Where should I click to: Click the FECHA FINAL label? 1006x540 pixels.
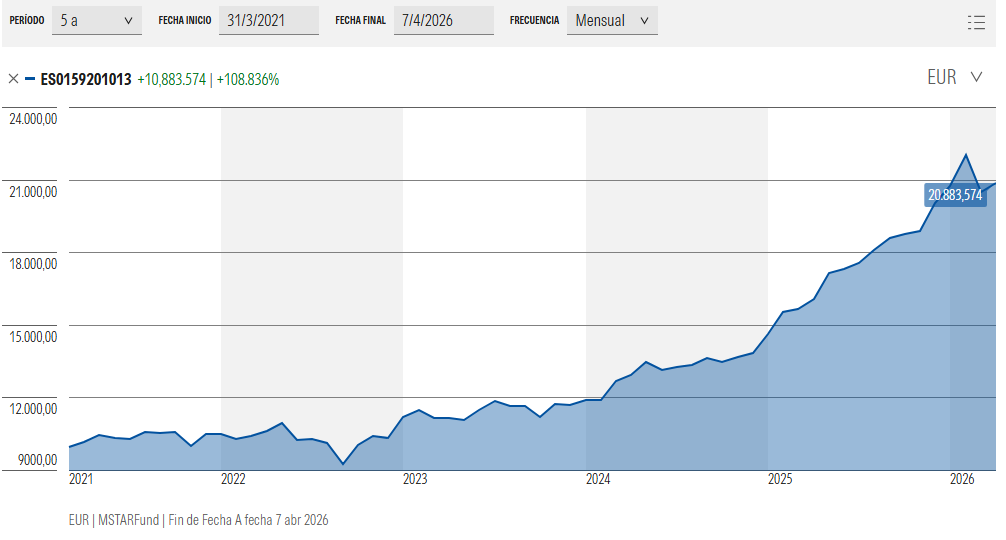361,21
